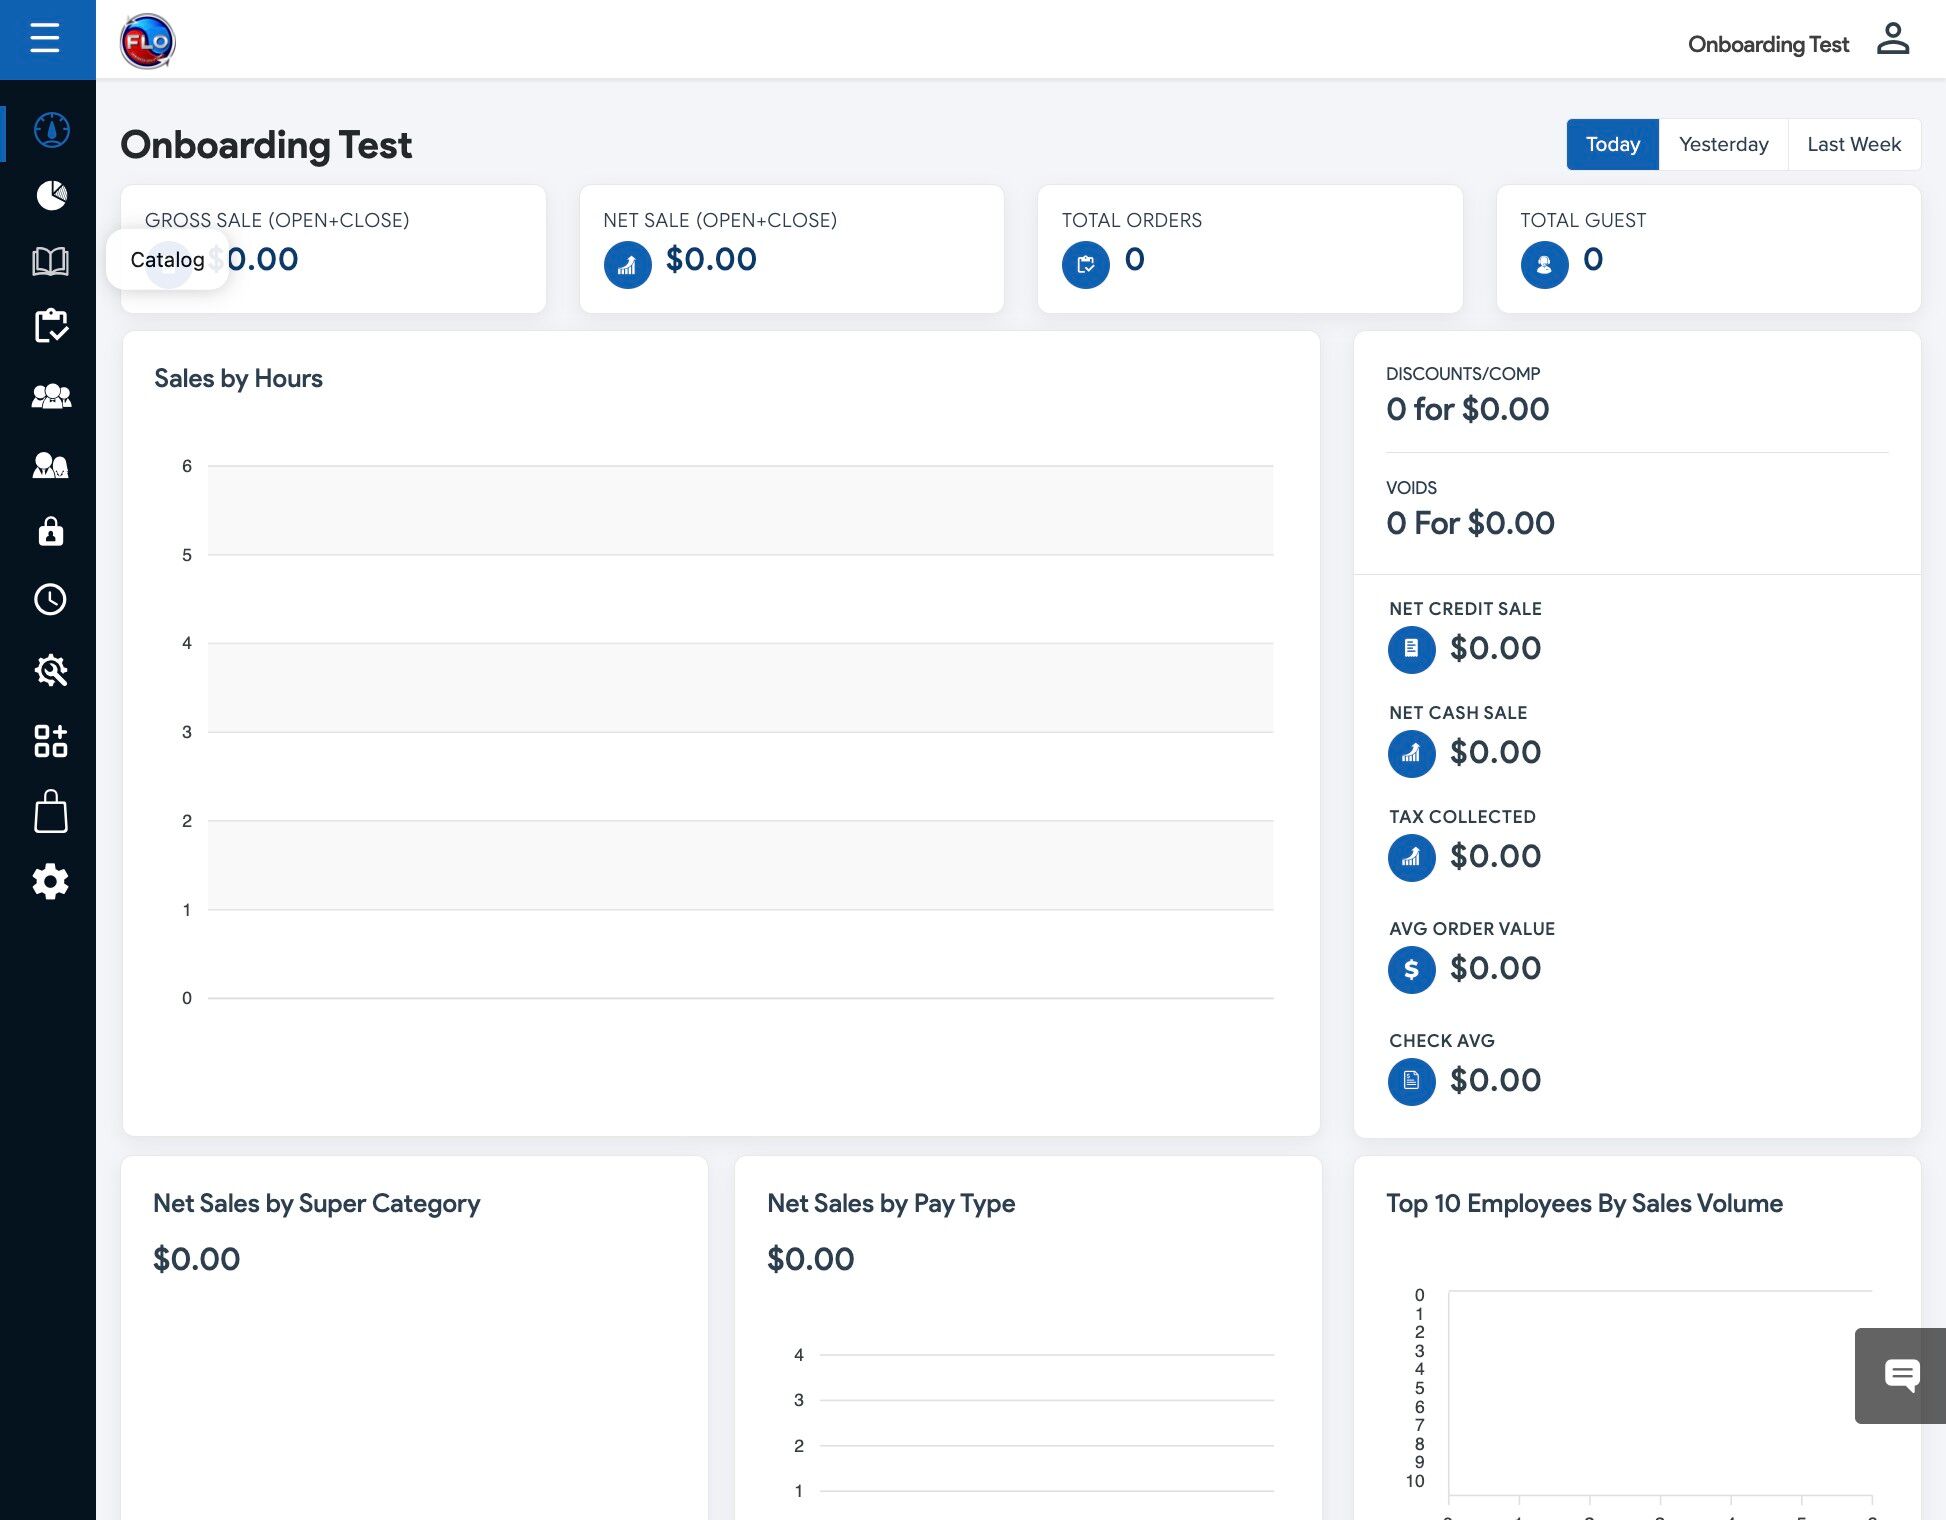1946x1520 pixels.
Task: Open the add apps grid icon
Action: coord(50,741)
